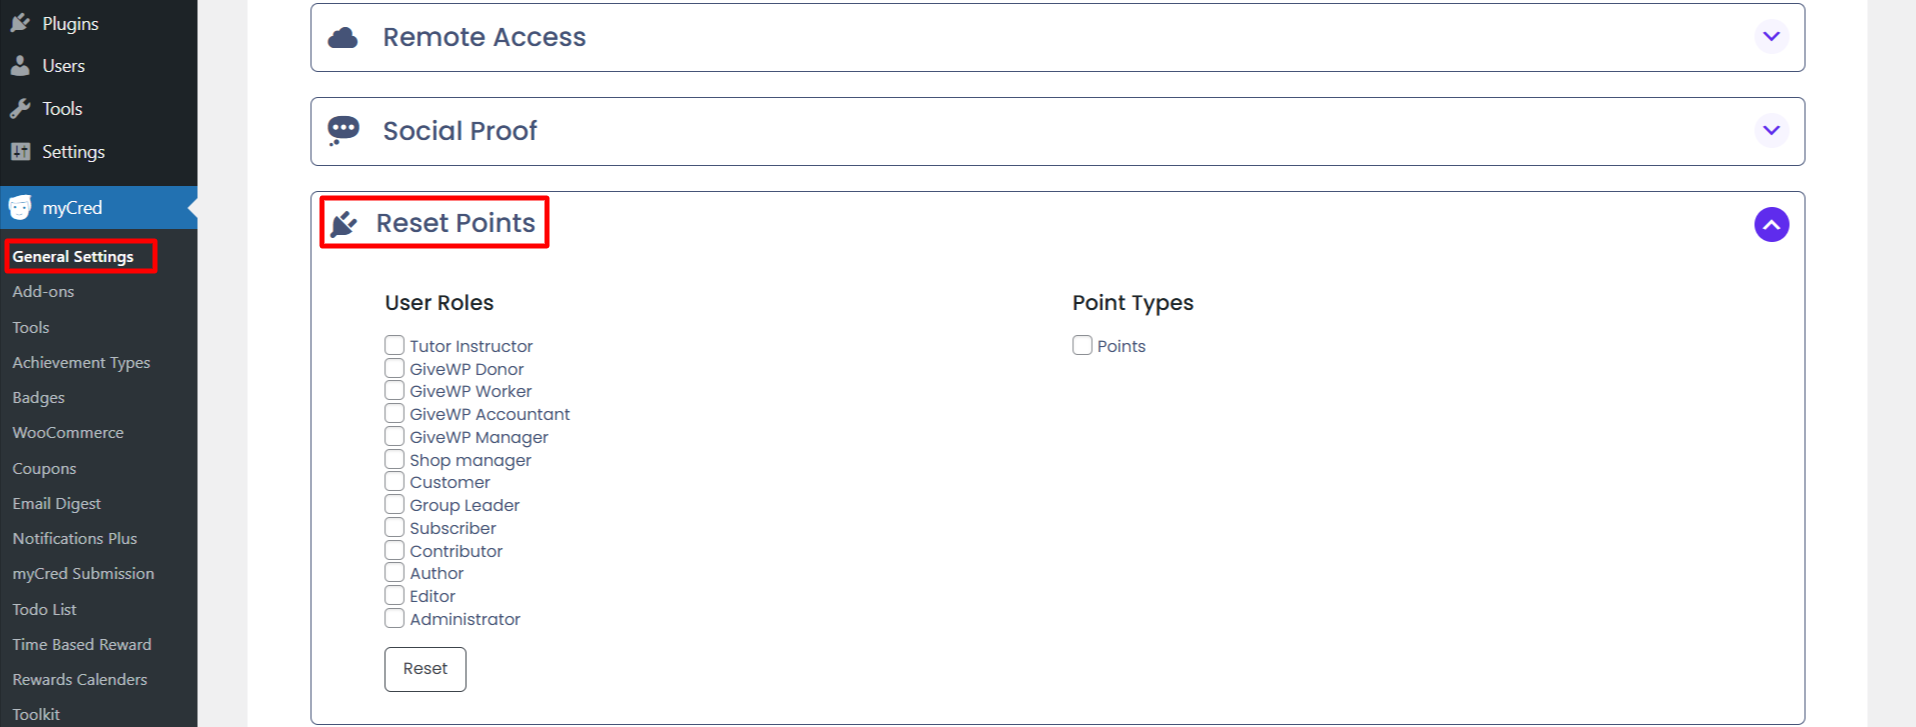Go to the Badges page

coord(38,398)
